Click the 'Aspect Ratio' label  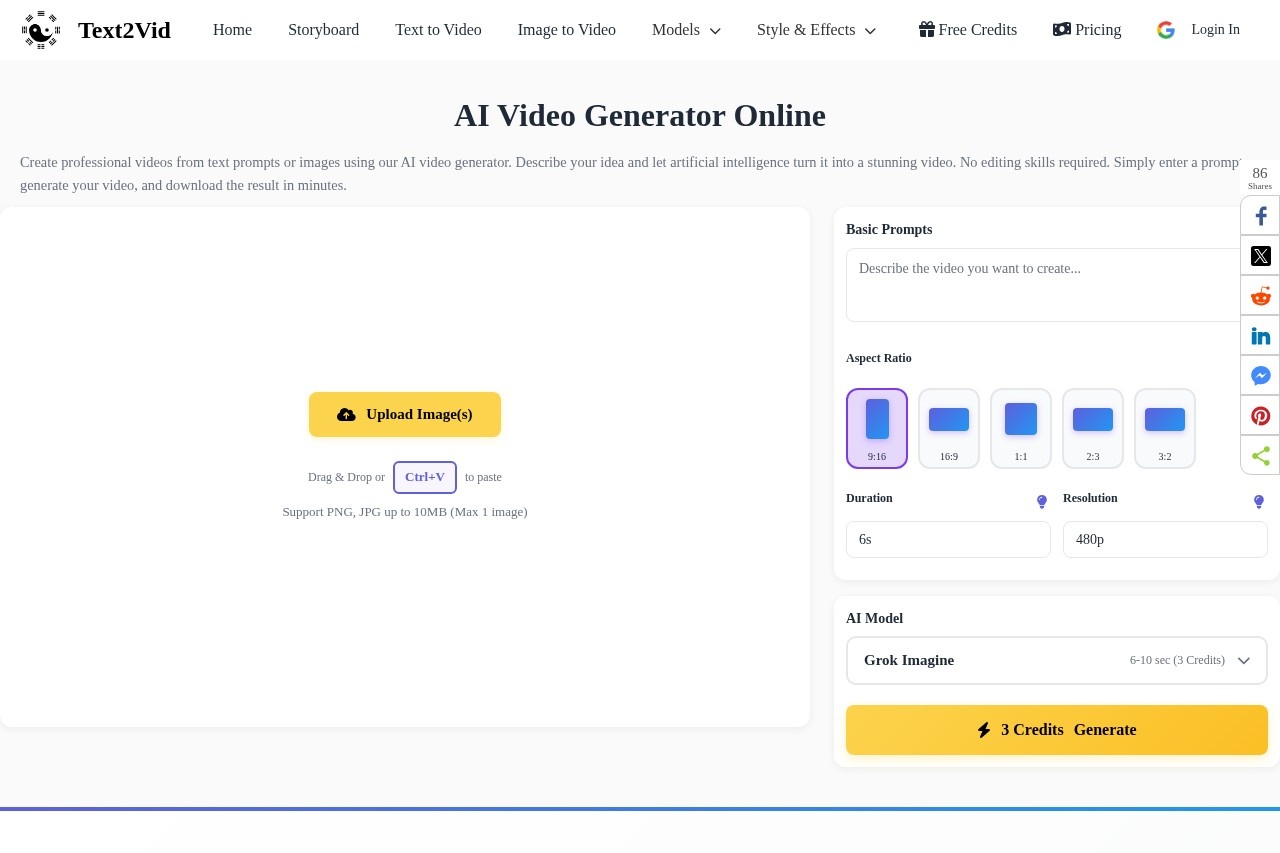(879, 358)
